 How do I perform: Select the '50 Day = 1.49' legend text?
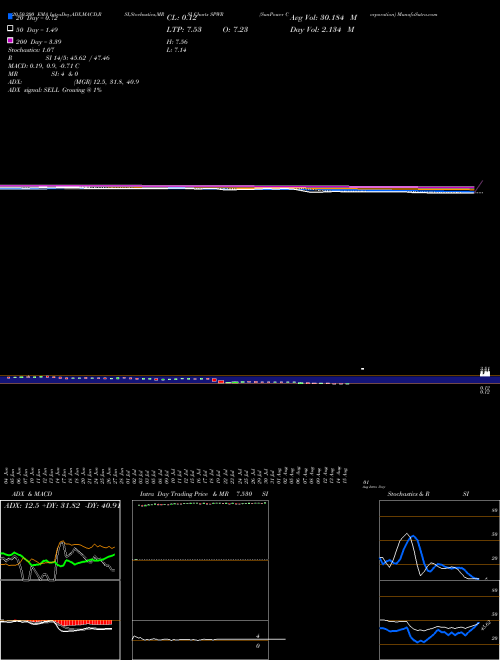pyautogui.click(x=37, y=30)
